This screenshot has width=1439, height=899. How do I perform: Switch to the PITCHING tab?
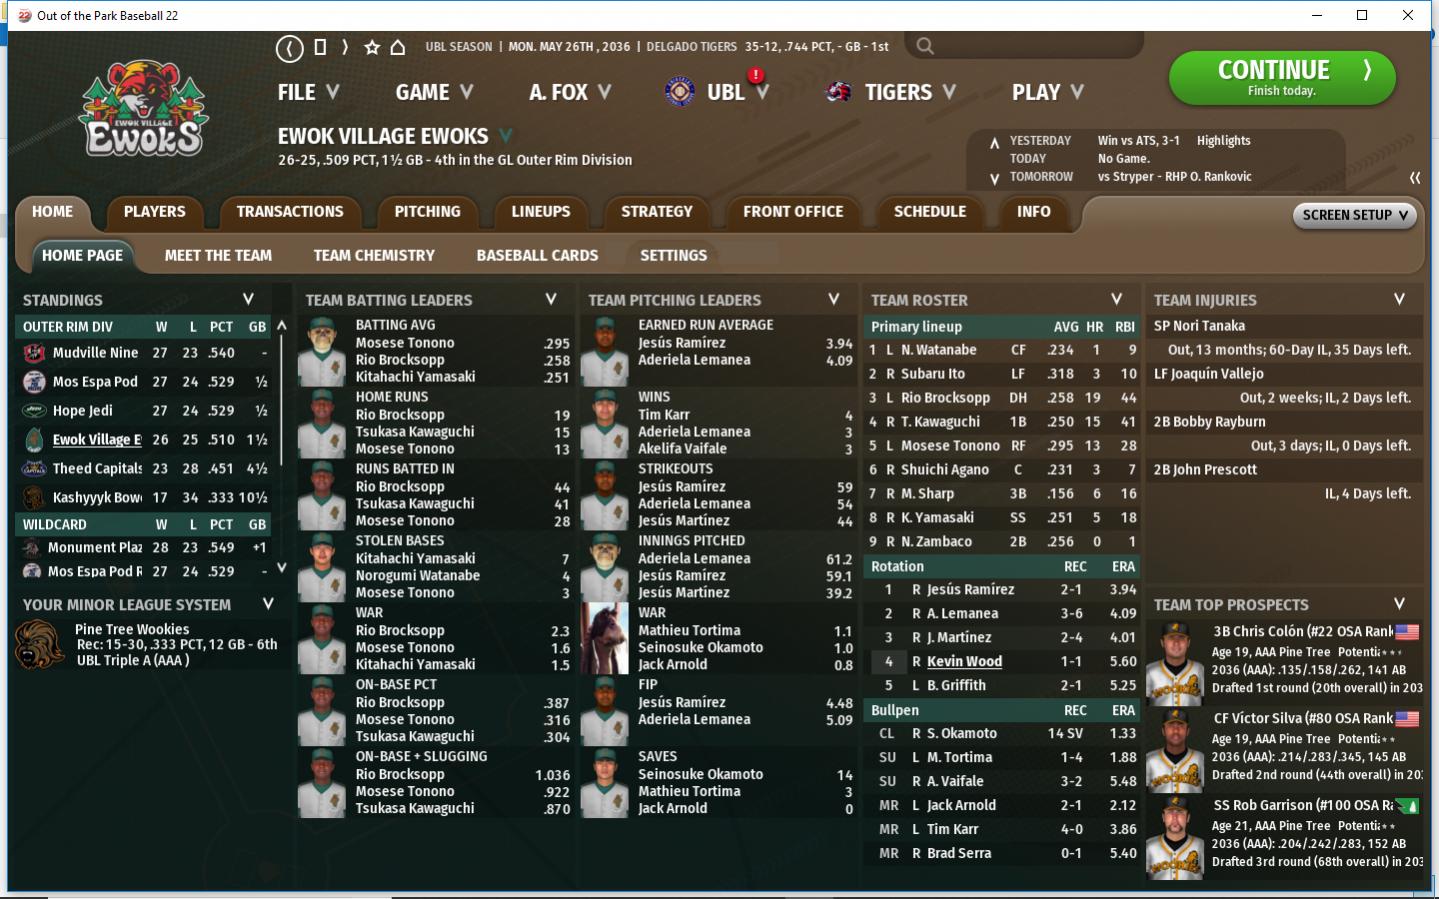click(427, 212)
